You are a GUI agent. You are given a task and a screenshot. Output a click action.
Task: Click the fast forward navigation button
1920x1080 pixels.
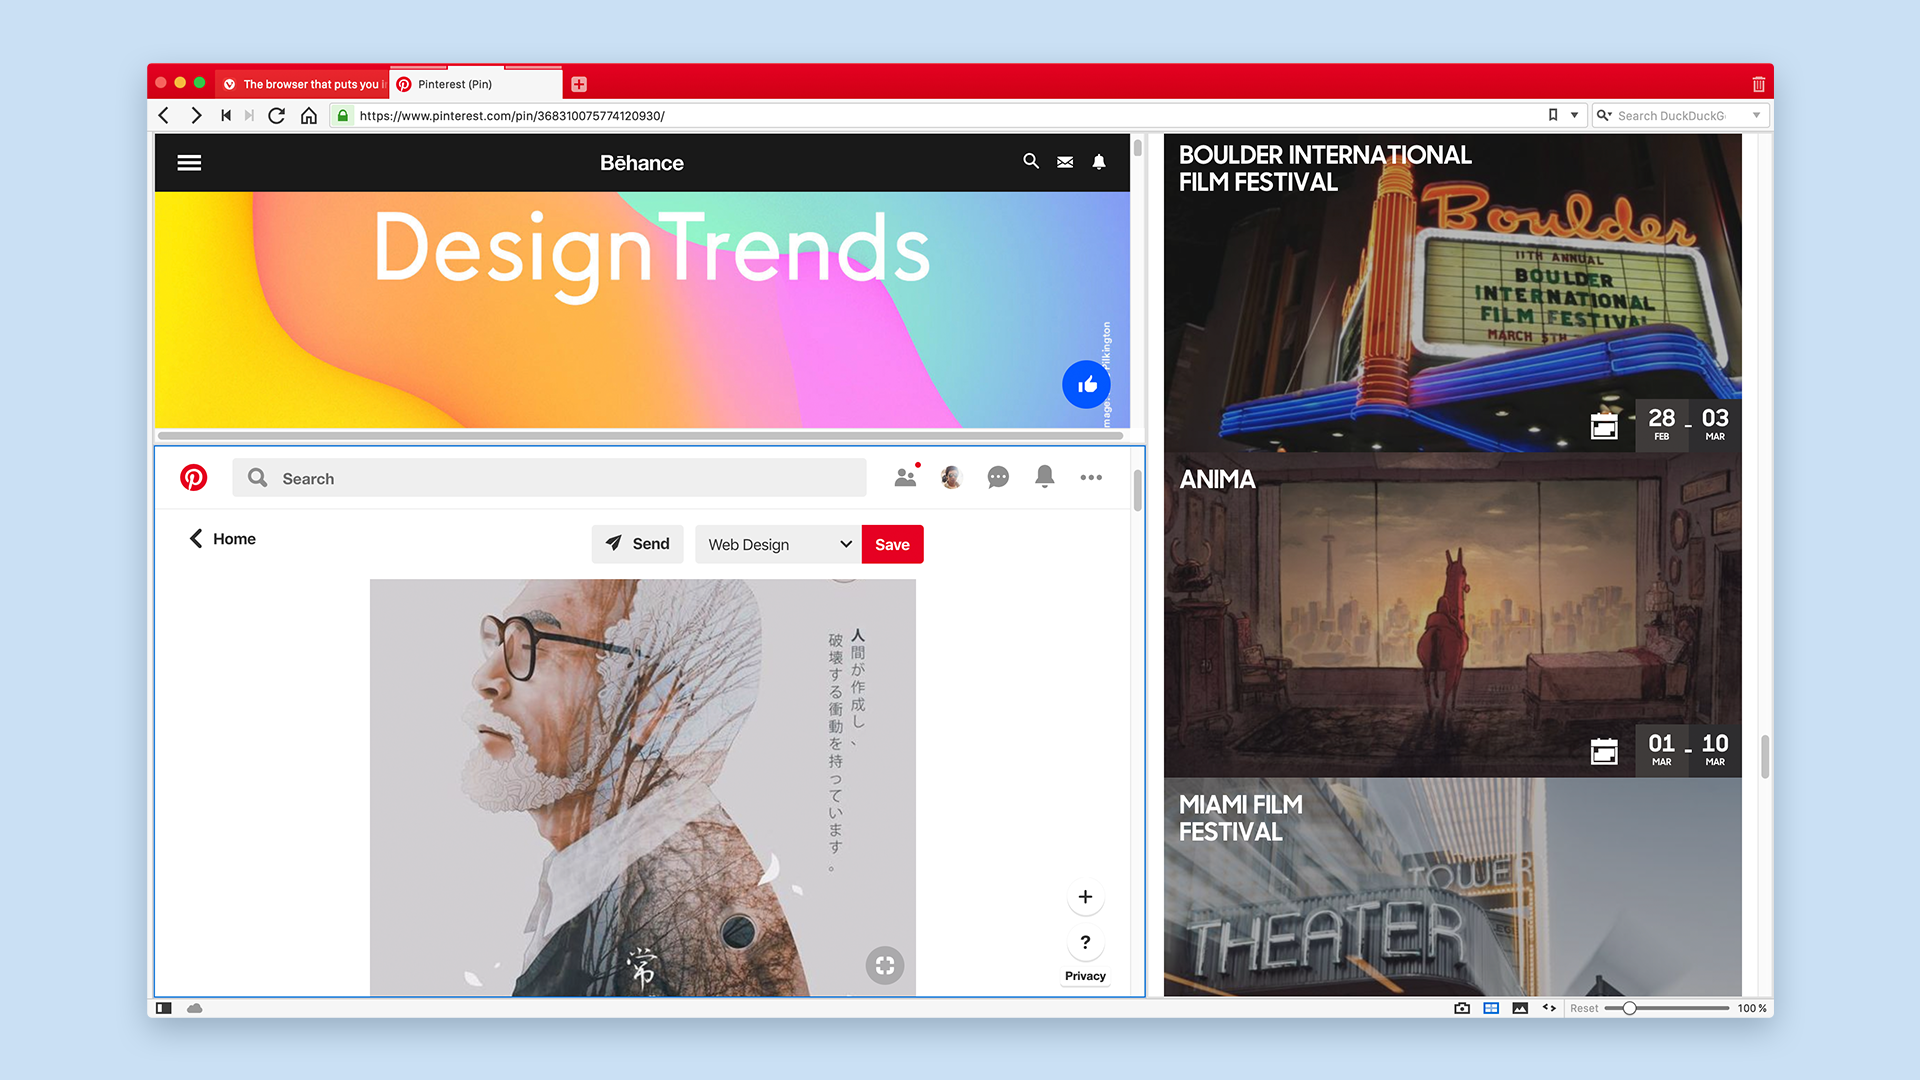tap(249, 116)
